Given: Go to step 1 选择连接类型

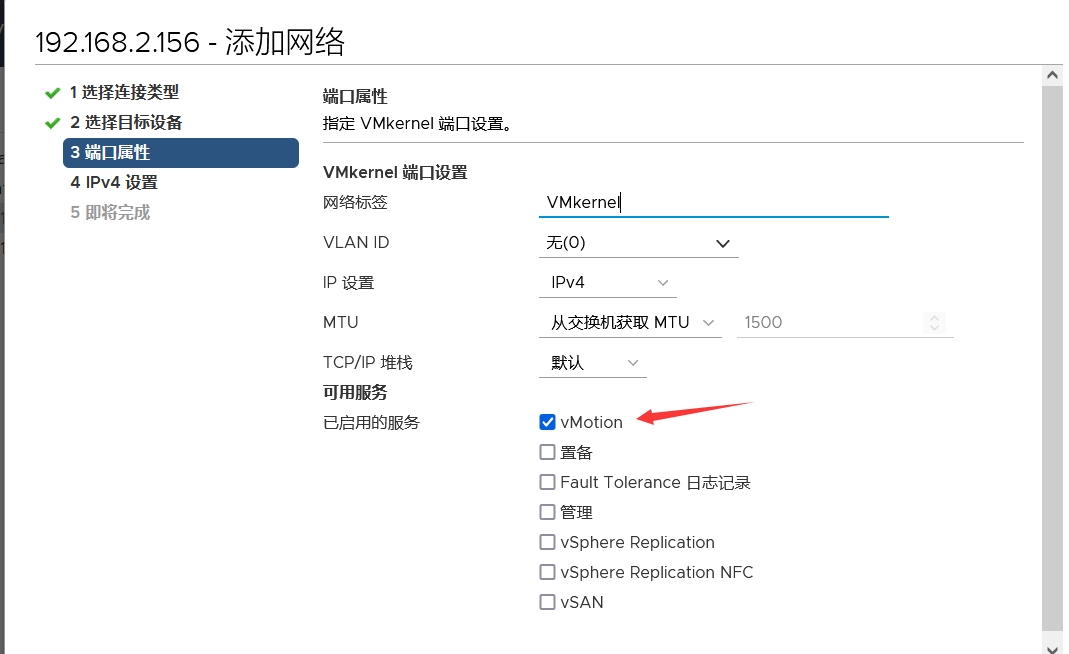Looking at the screenshot, I should coord(124,92).
